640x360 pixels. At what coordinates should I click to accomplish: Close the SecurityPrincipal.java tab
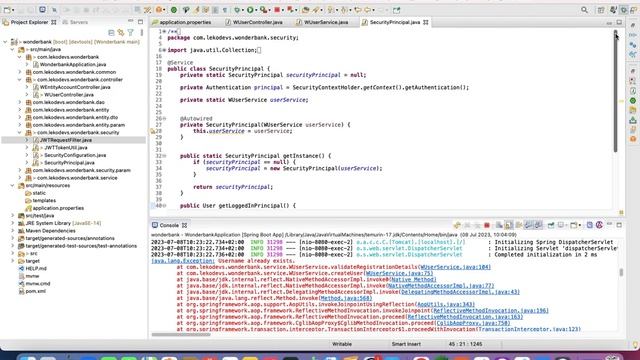426,22
